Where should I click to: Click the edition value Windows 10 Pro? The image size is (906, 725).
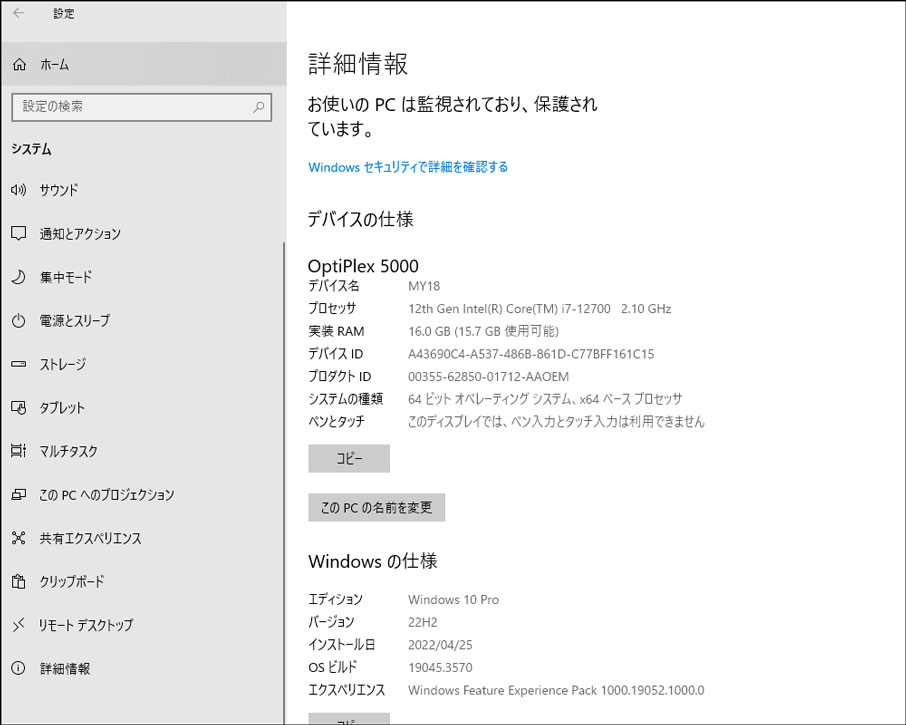(454, 600)
